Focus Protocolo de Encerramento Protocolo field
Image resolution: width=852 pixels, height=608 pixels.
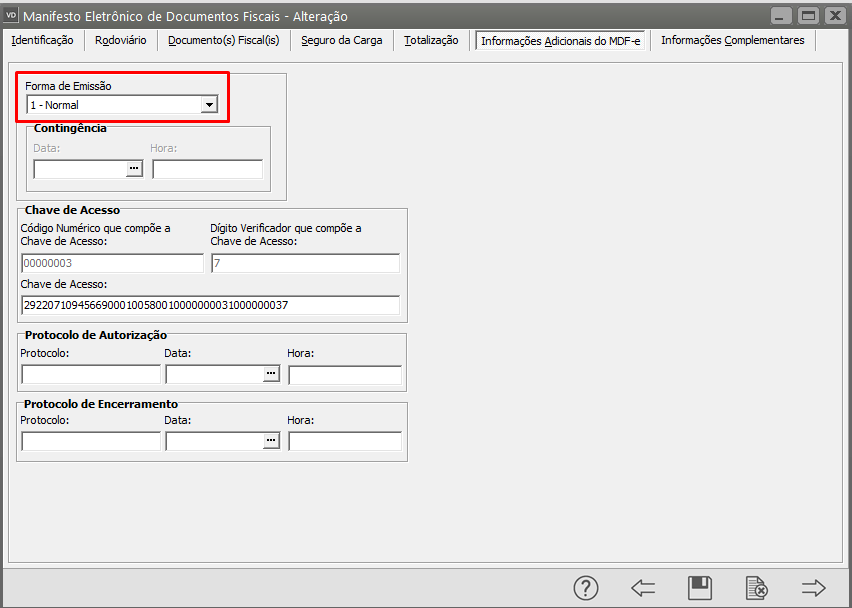(x=91, y=441)
